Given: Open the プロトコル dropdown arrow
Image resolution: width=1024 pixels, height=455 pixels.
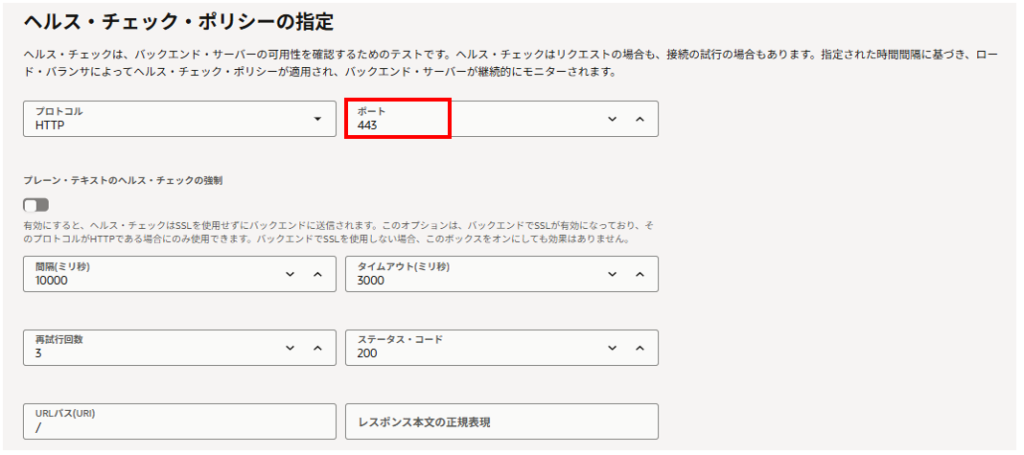Looking at the screenshot, I should (x=317, y=119).
